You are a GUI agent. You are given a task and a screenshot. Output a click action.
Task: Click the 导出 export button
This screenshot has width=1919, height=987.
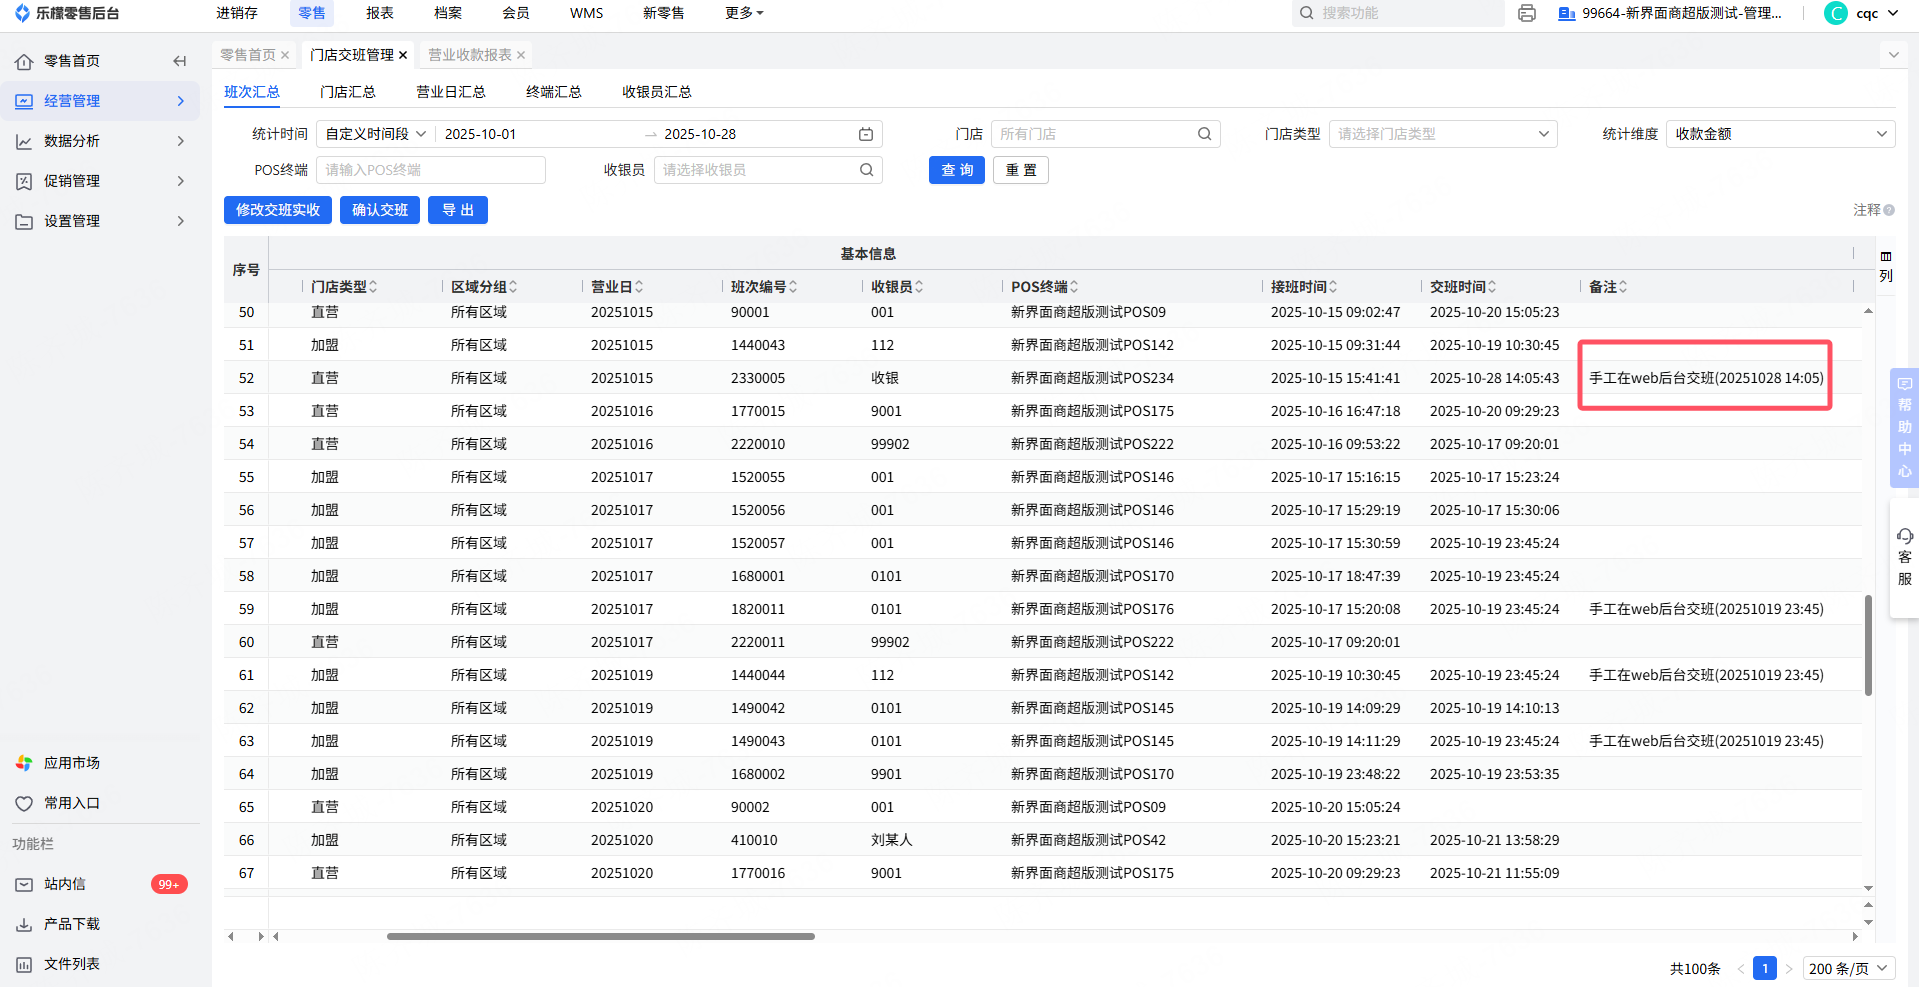click(457, 210)
